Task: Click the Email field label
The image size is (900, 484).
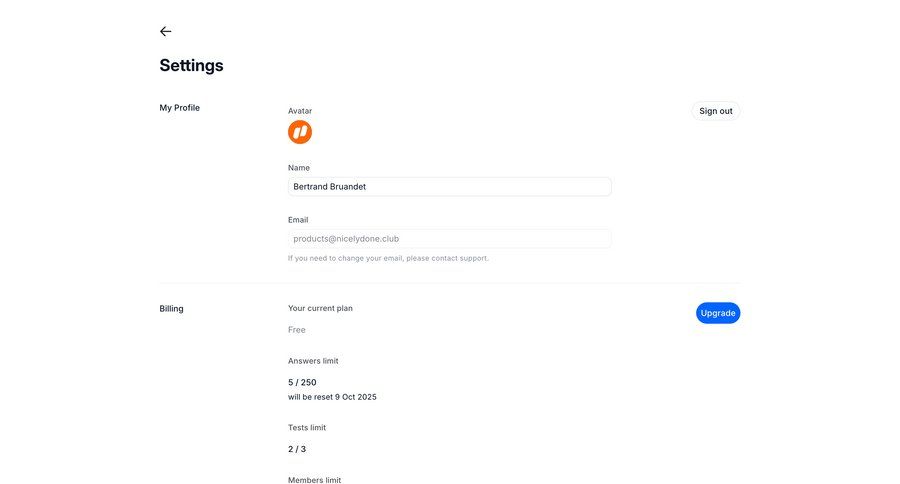Action: point(298,220)
